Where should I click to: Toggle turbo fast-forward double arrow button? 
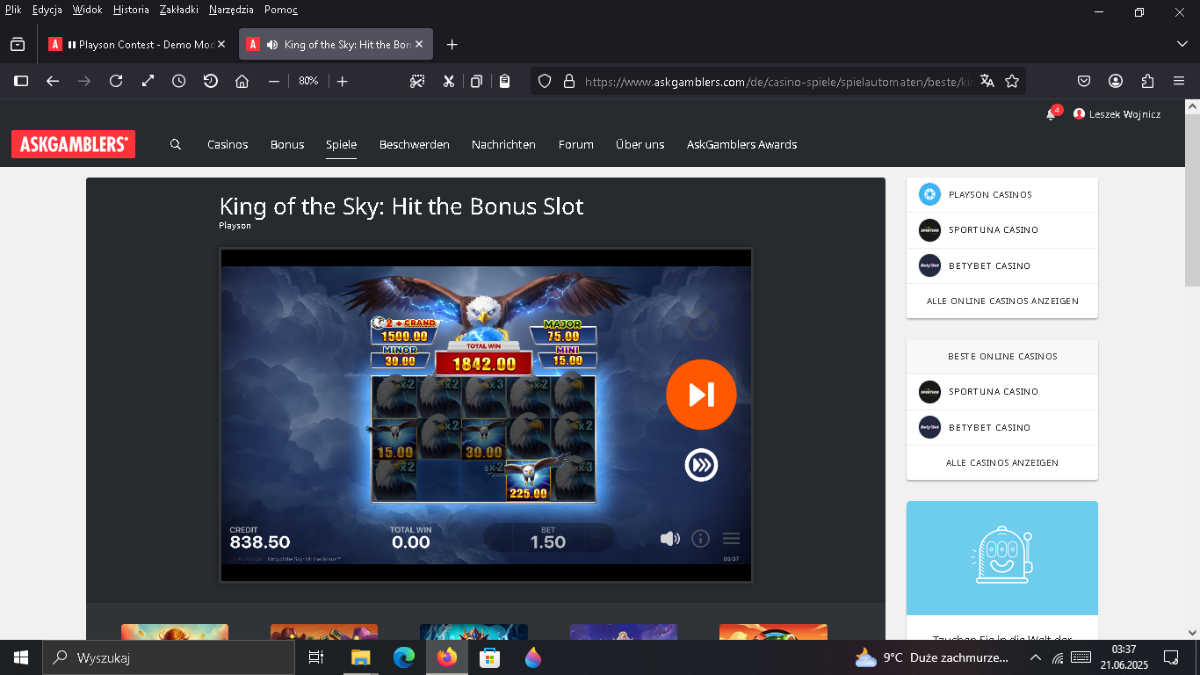[701, 465]
